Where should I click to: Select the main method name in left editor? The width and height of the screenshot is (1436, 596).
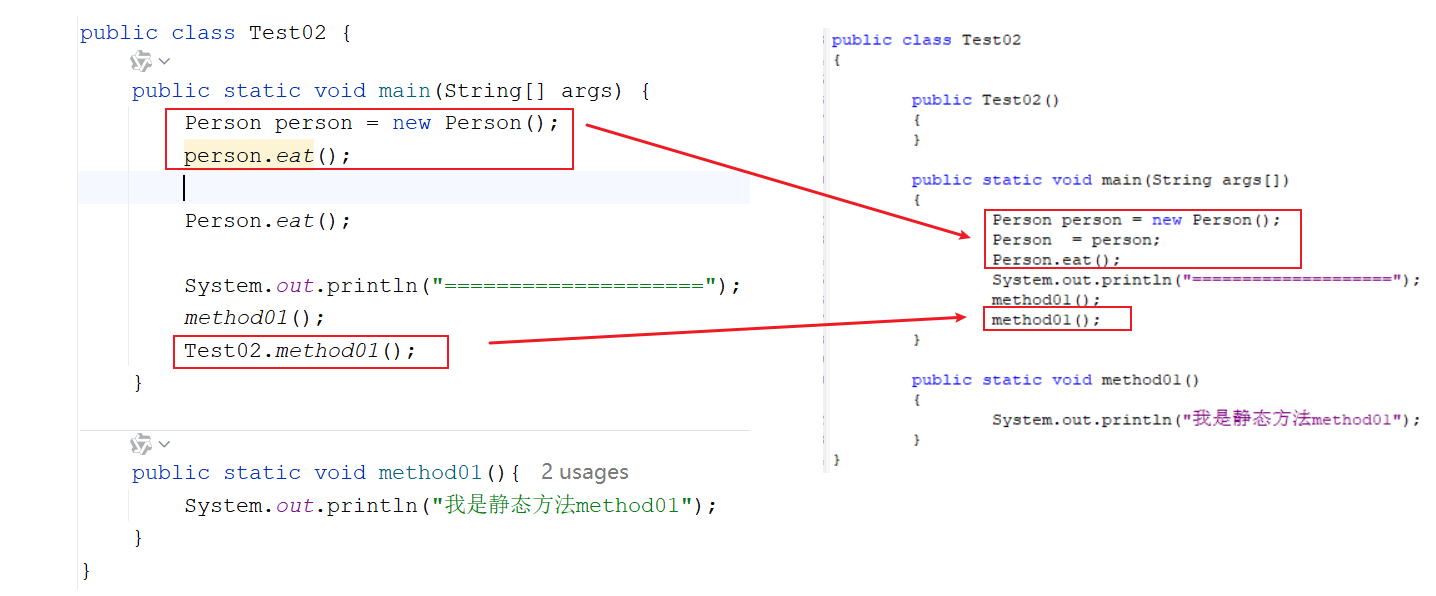click(x=404, y=91)
